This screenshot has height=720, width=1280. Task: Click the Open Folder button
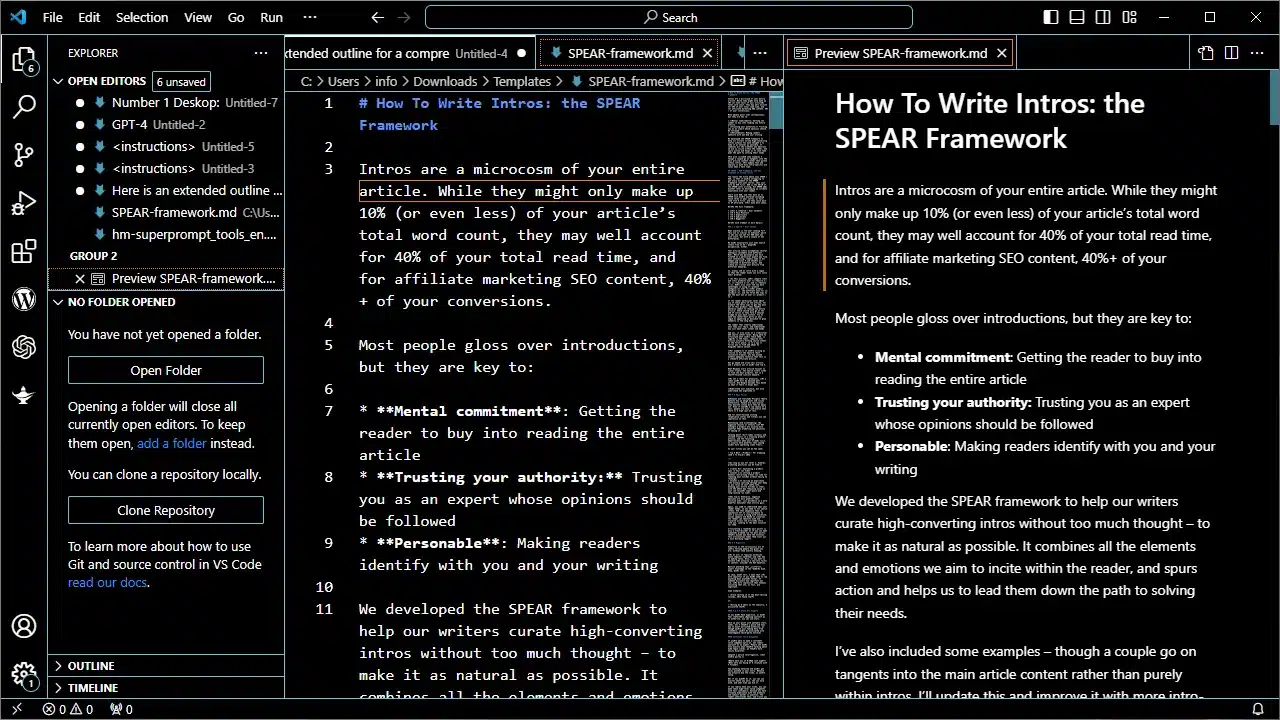coord(166,370)
